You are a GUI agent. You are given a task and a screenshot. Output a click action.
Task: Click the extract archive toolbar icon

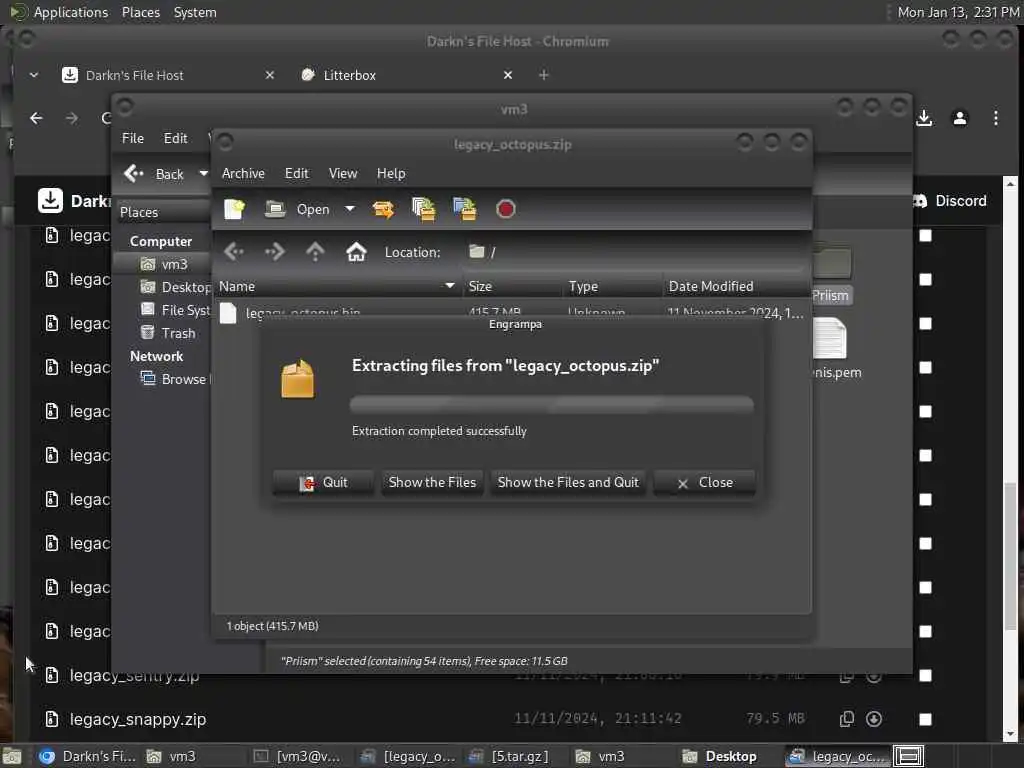point(383,209)
